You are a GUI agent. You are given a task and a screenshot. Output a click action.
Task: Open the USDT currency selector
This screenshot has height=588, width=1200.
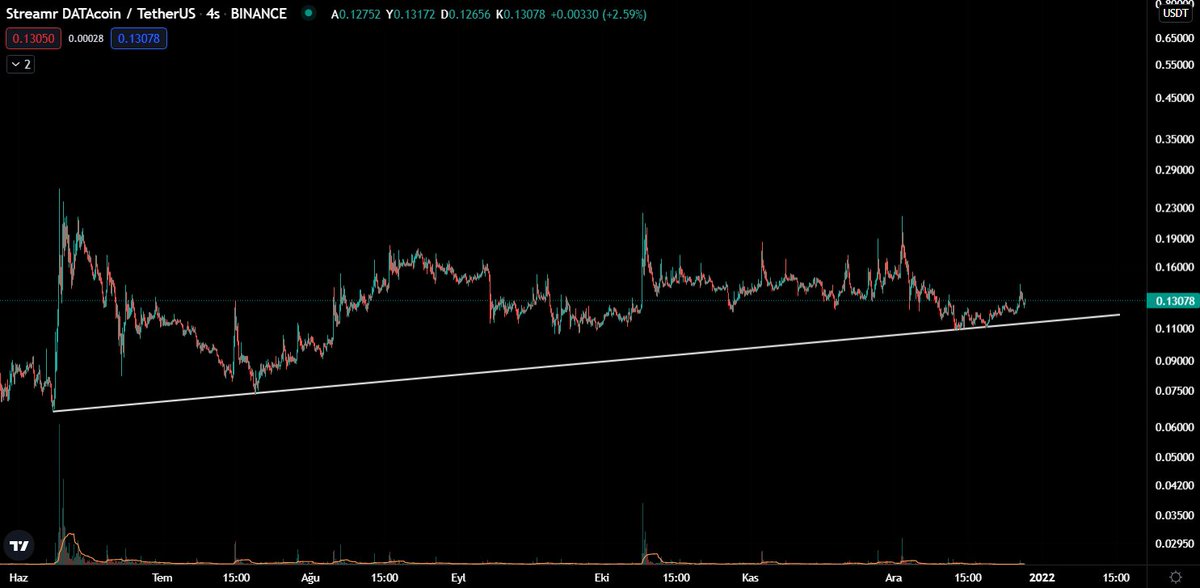1174,13
